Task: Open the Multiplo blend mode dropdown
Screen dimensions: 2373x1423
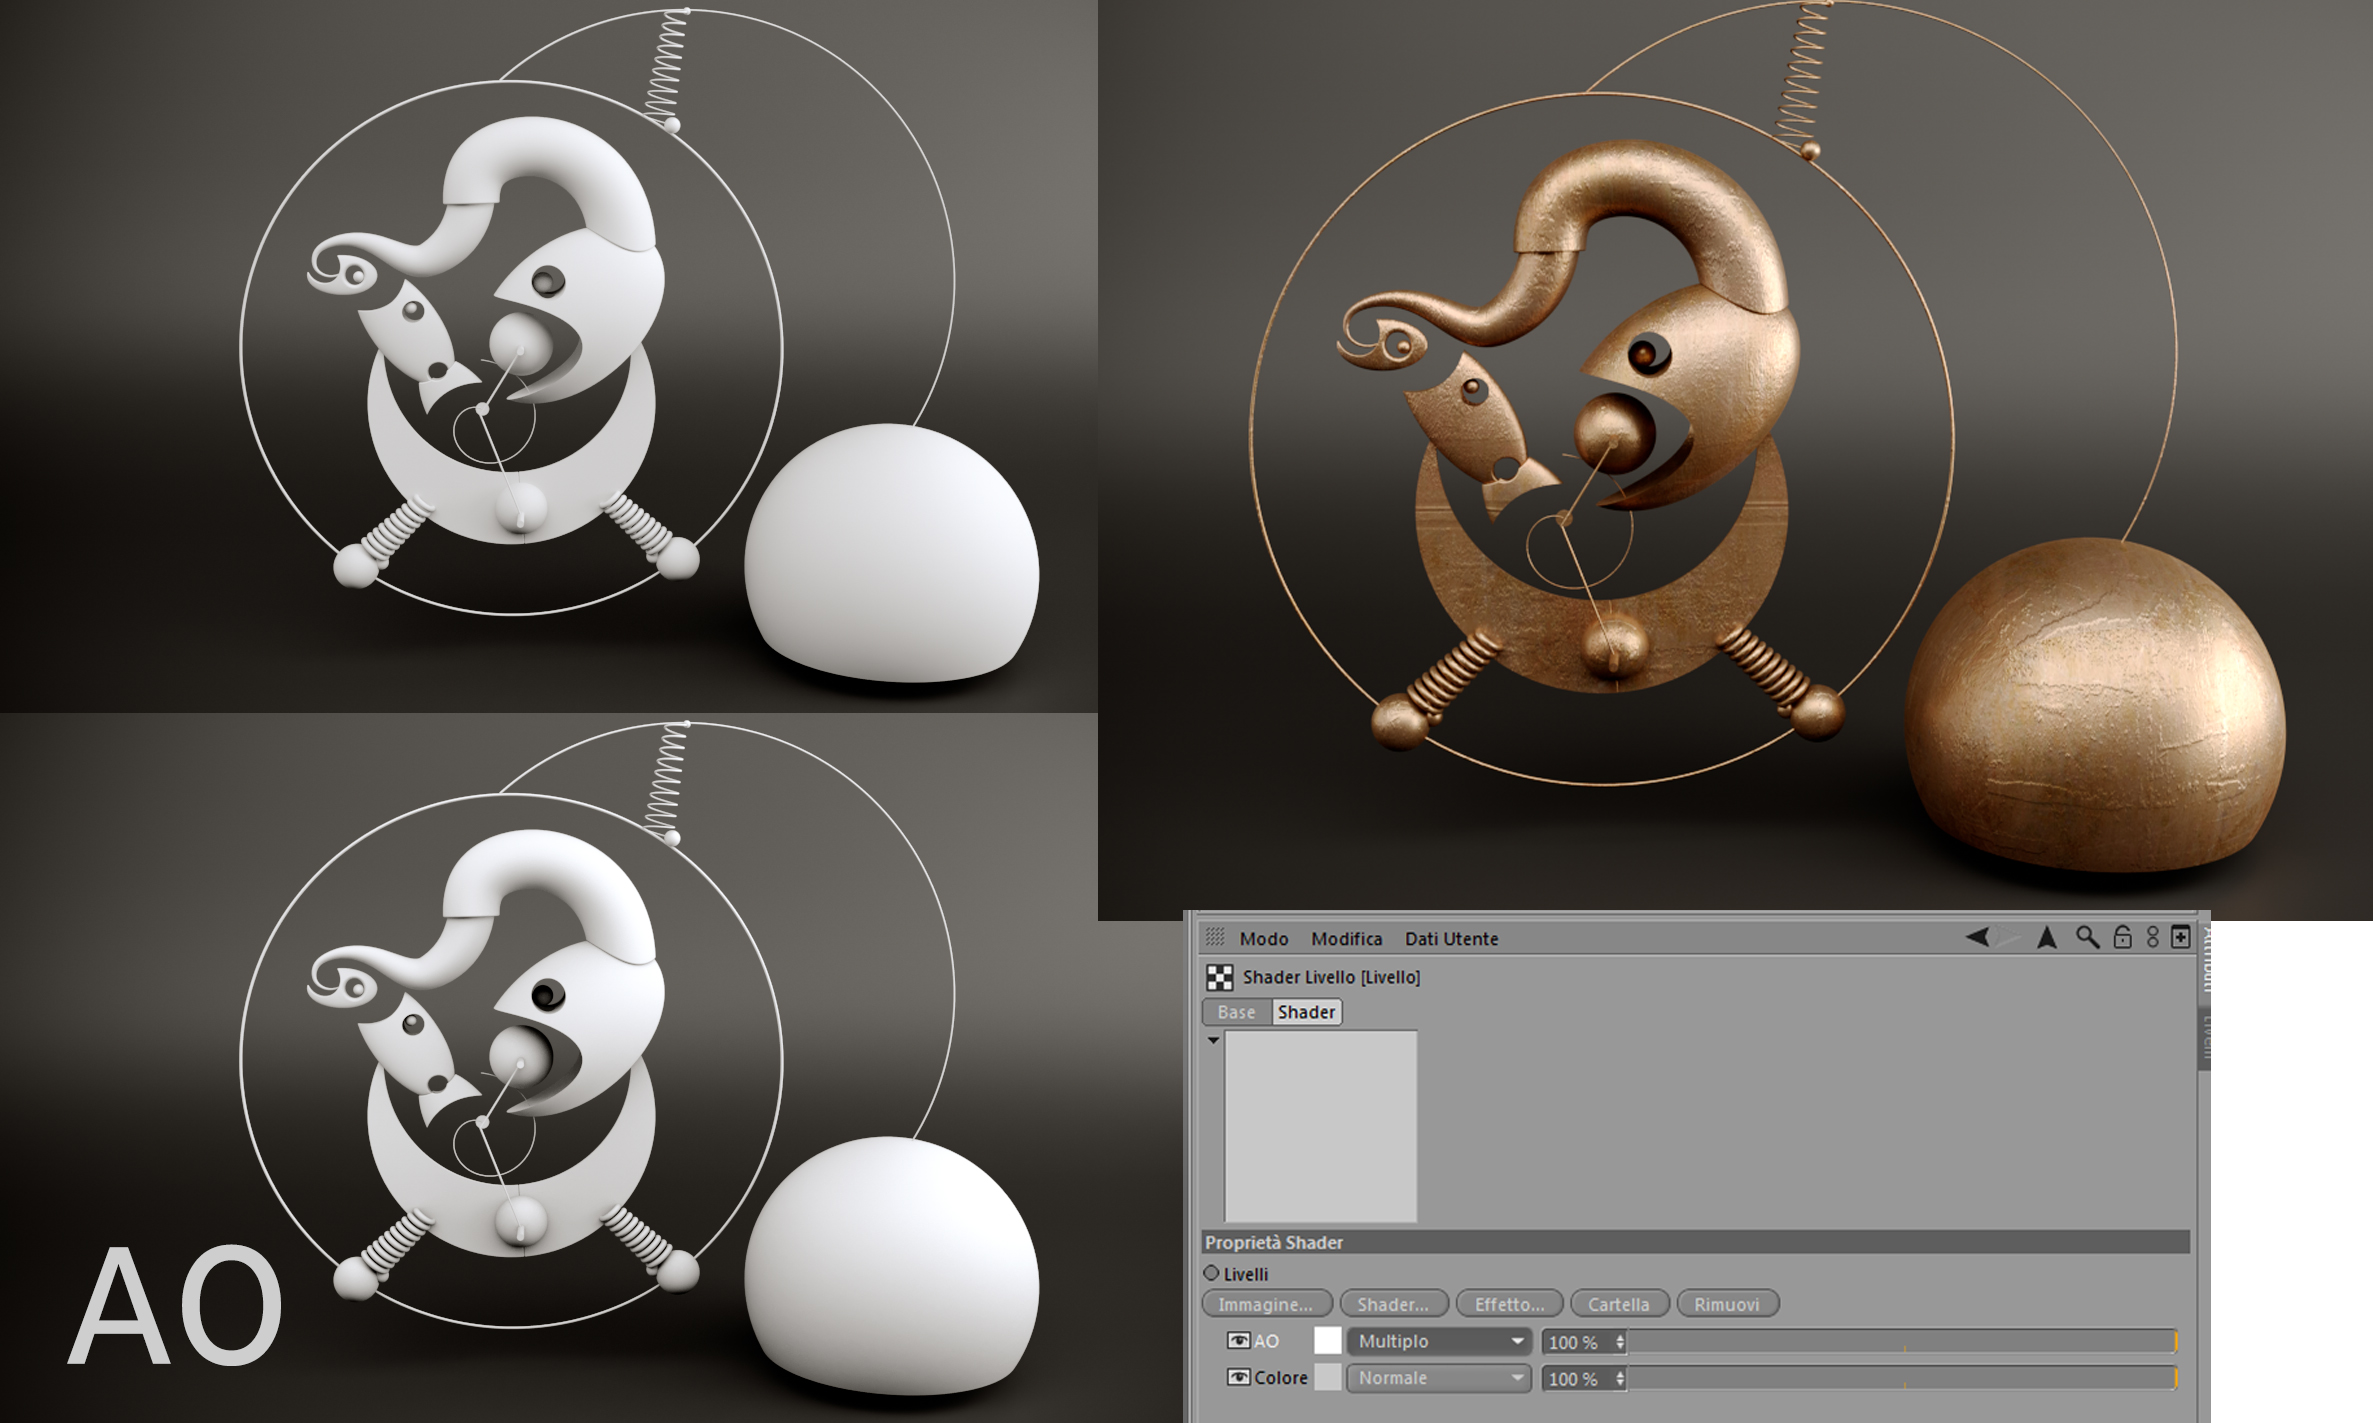Action: [1439, 1341]
